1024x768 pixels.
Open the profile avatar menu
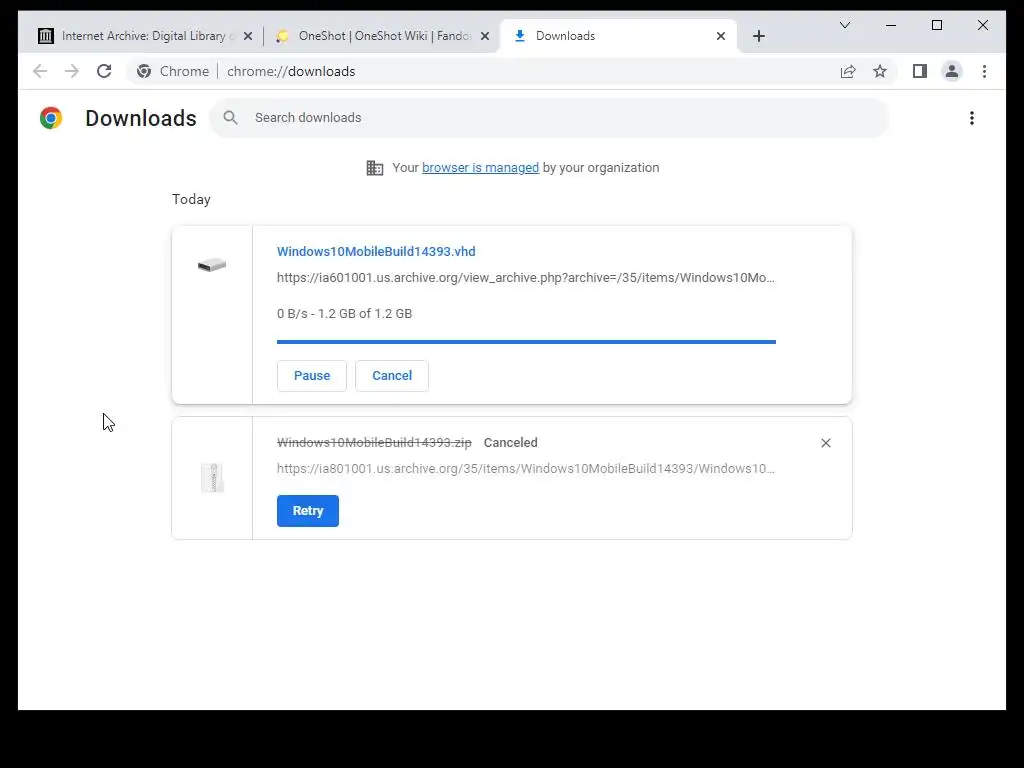coord(952,71)
